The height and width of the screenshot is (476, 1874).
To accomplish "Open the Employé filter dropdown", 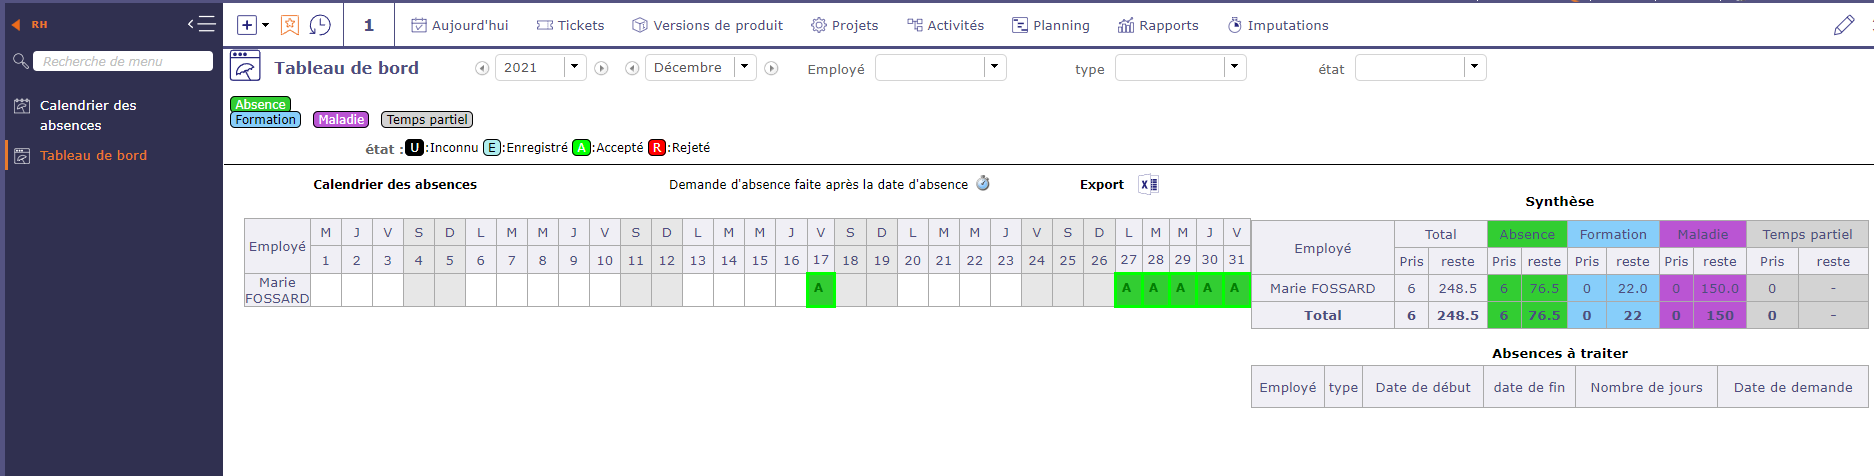I will (994, 67).
